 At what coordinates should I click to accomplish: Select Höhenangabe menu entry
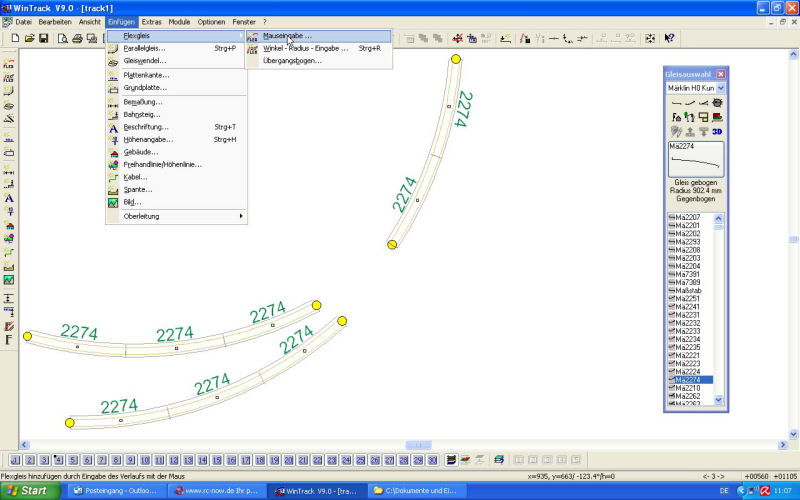177,139
